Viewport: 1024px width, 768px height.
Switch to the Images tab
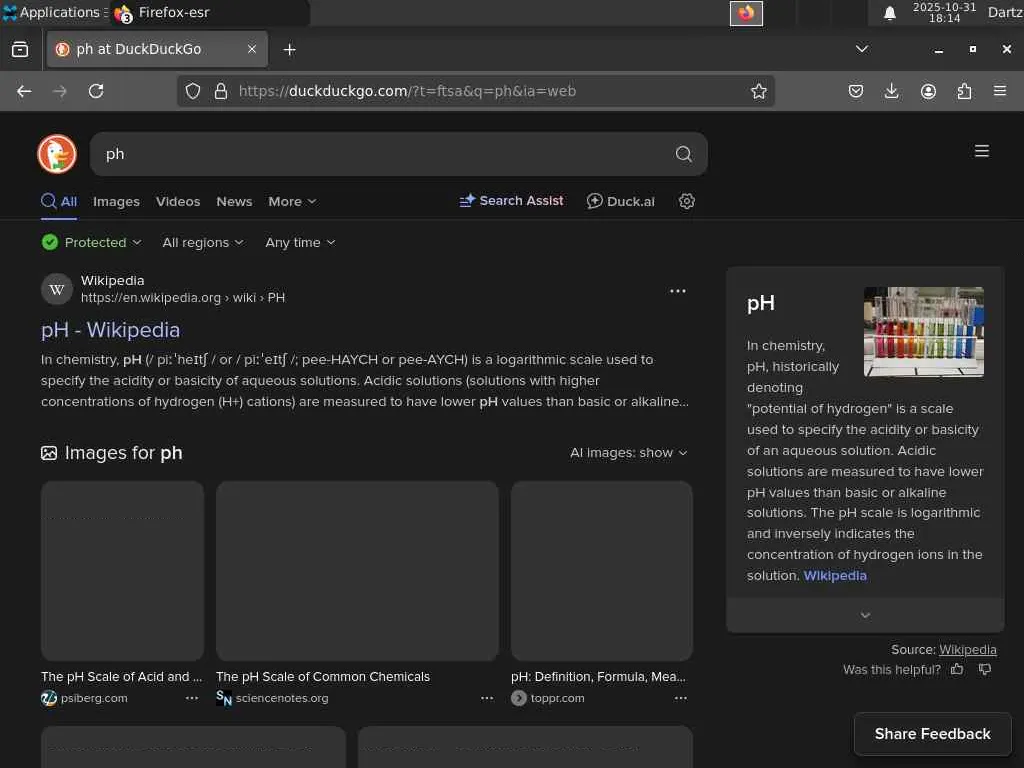(116, 202)
